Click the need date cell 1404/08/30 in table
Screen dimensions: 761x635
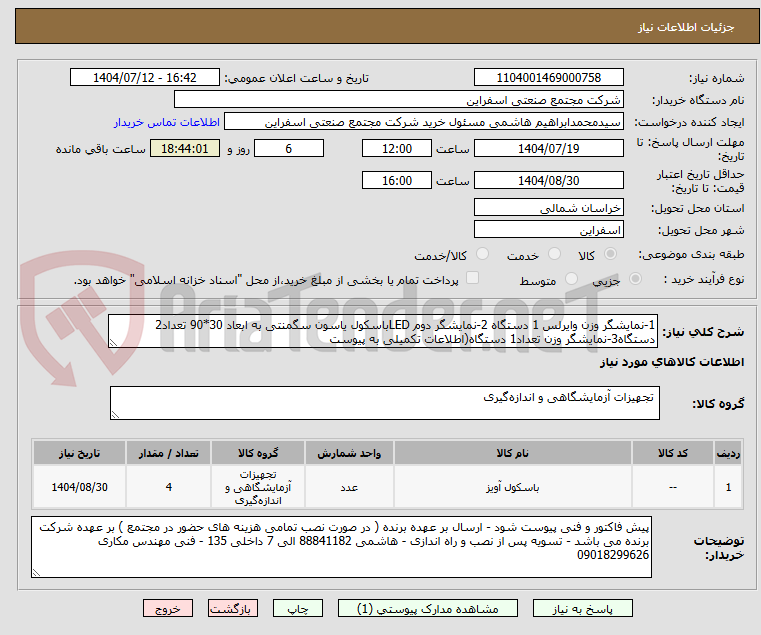point(79,487)
